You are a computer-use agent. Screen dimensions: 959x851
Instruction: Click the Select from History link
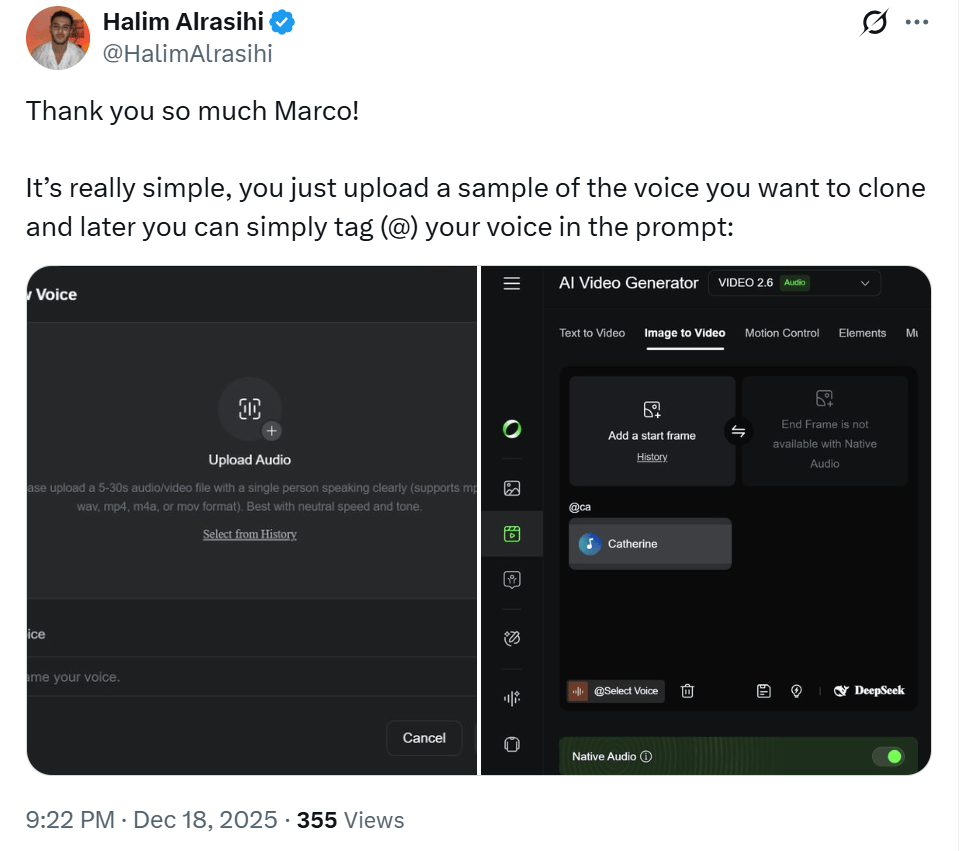pos(250,534)
